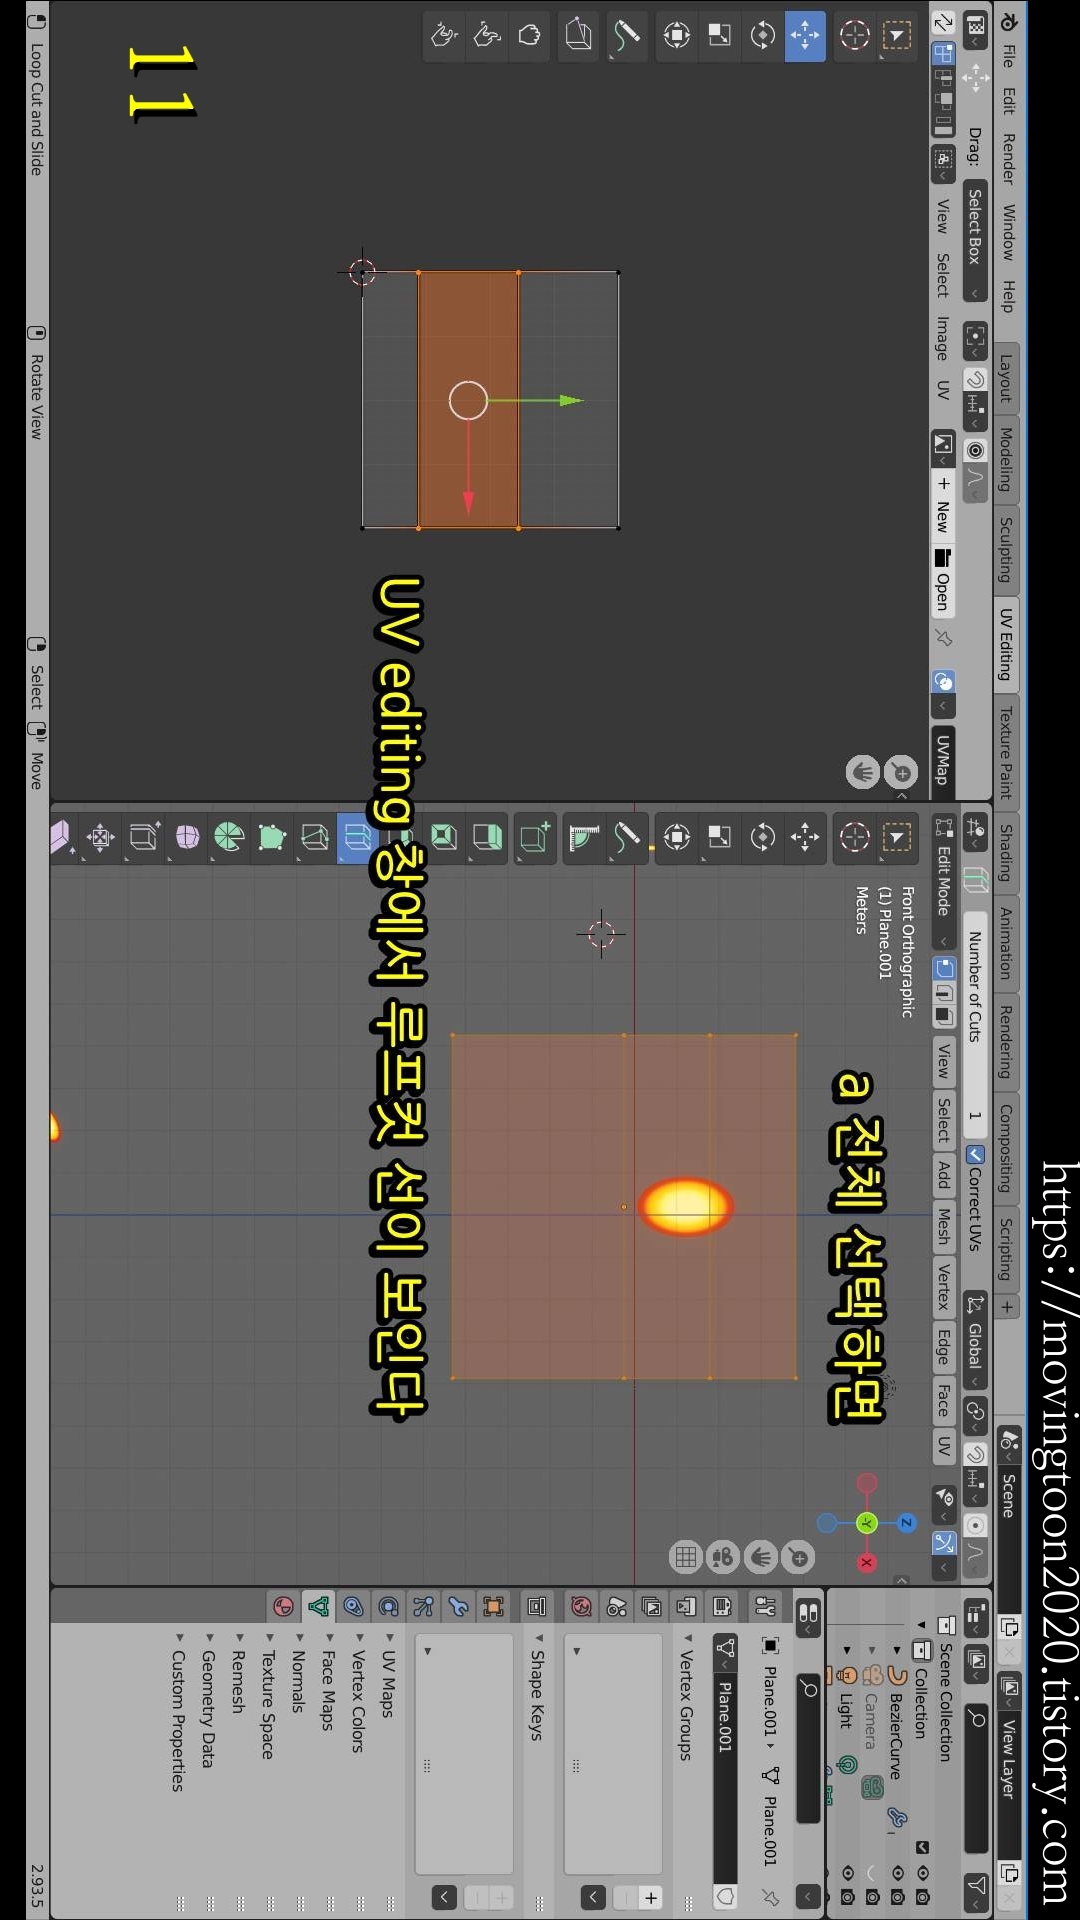Open the Mesh menu in the 3D viewport
This screenshot has height=1920, width=1080.
(943, 1226)
